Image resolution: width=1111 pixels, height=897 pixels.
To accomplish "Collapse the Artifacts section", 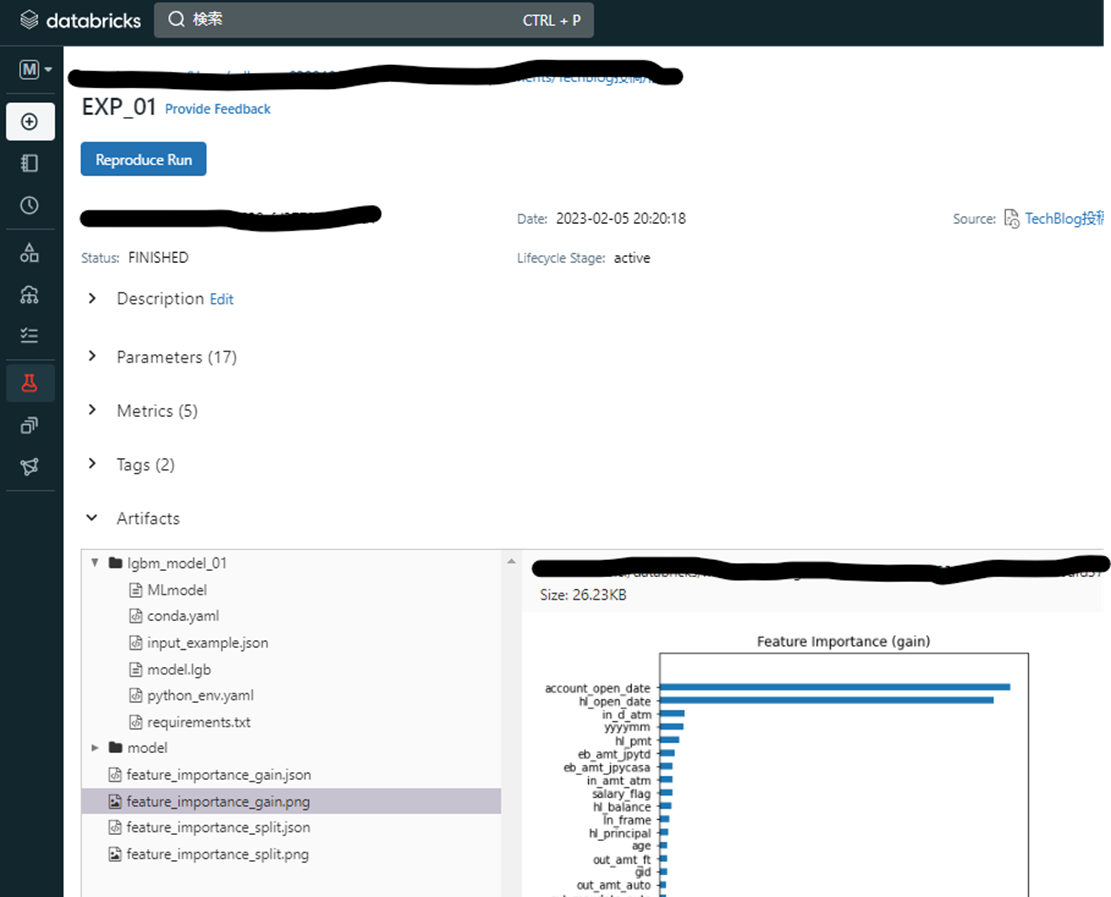I will coord(92,518).
